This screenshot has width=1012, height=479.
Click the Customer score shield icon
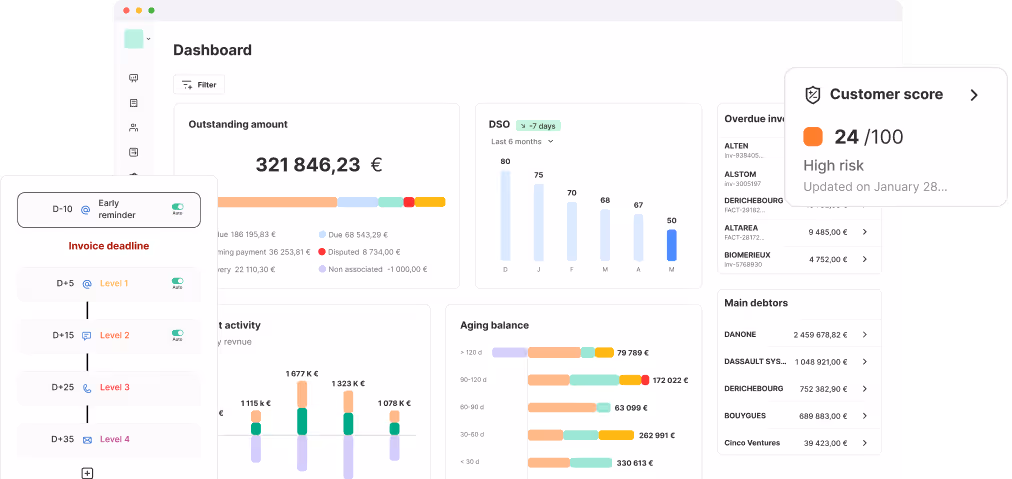813,95
